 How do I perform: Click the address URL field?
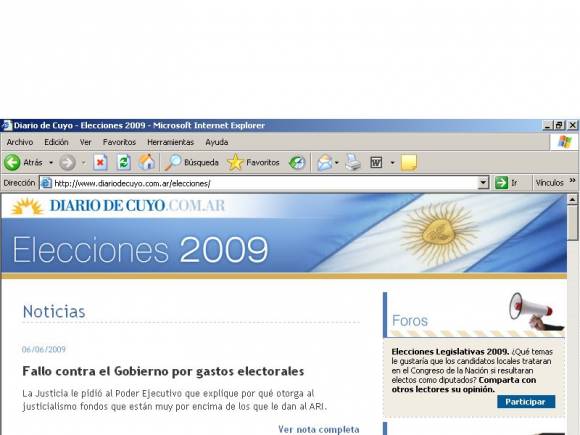pyautogui.click(x=264, y=183)
